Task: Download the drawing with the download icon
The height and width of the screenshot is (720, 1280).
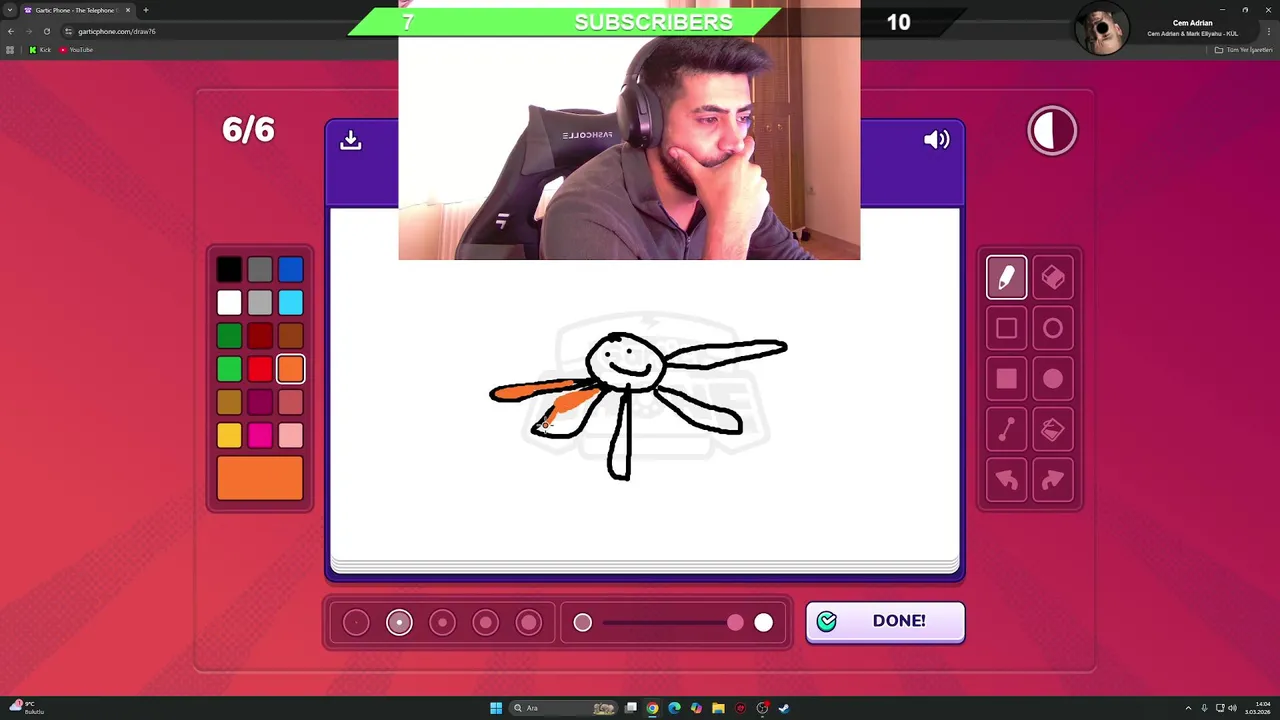Action: (x=350, y=140)
